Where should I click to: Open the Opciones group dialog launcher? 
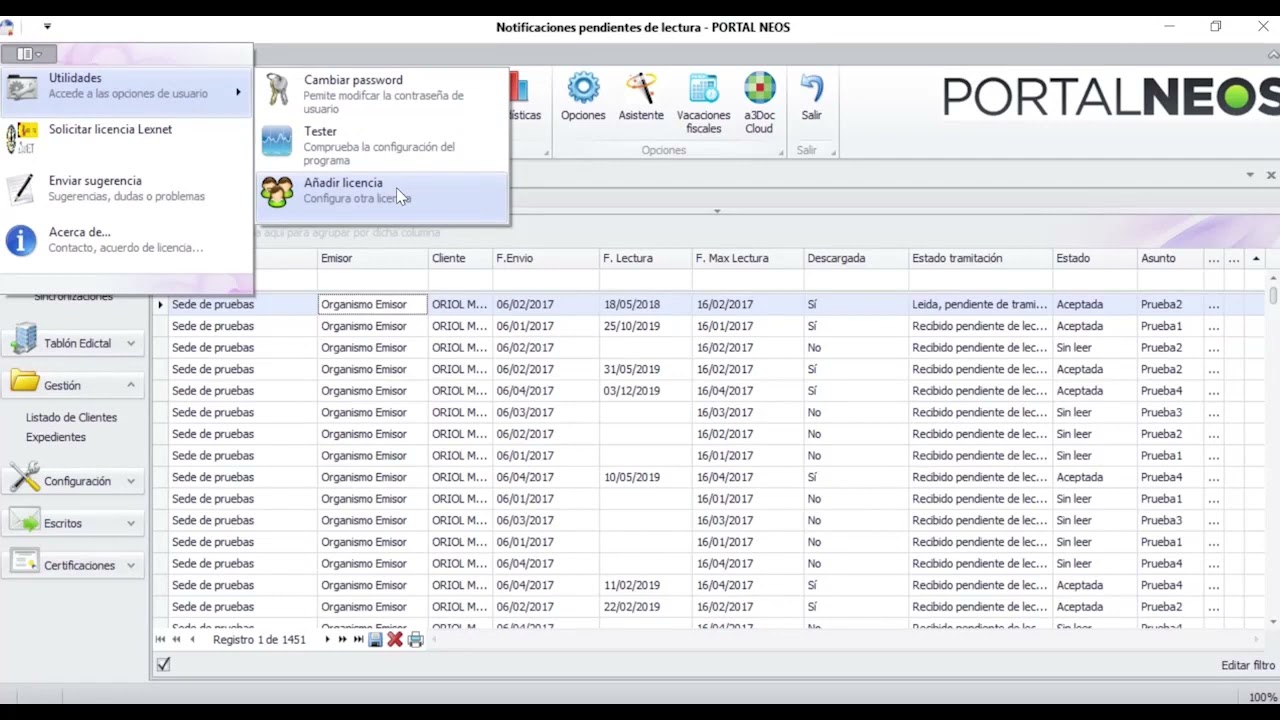781,153
